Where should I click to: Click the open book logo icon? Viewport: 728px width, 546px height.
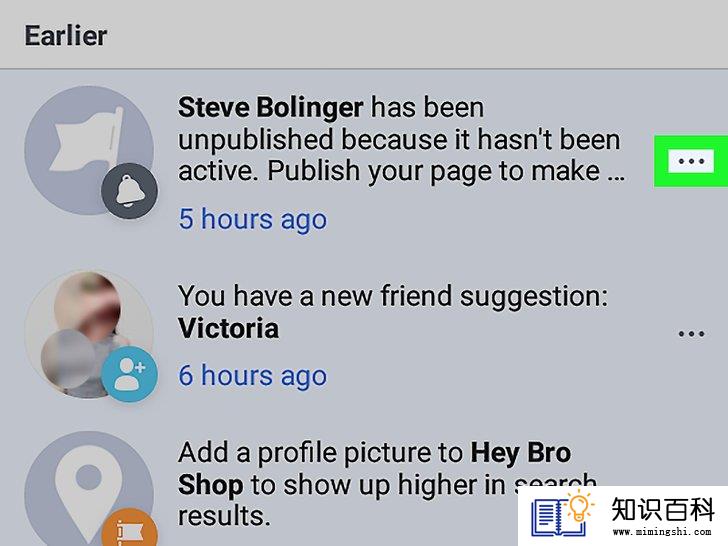pyautogui.click(x=557, y=518)
